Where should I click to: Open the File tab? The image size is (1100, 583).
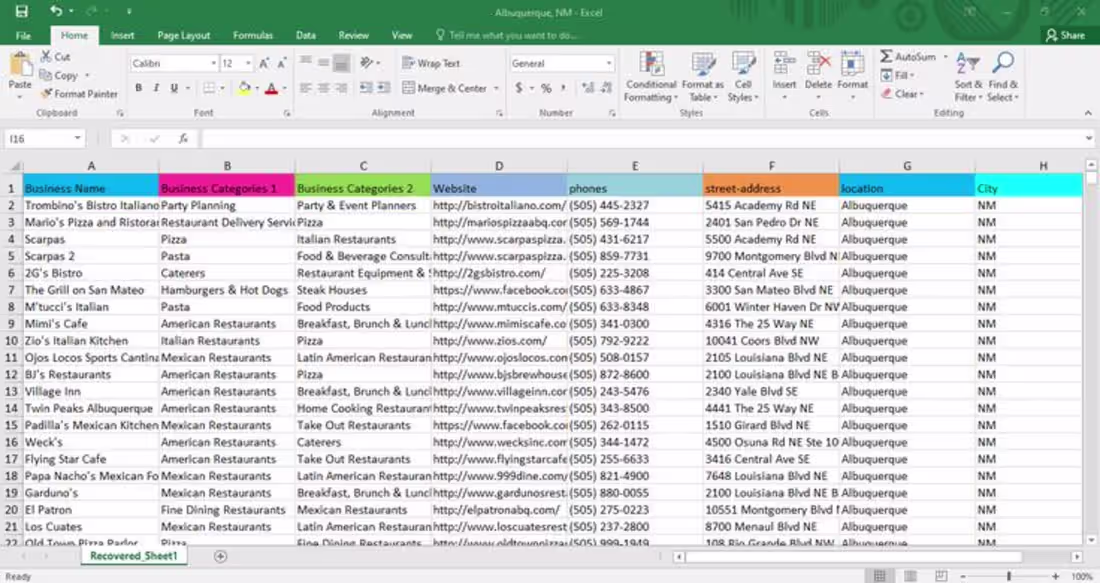point(23,35)
